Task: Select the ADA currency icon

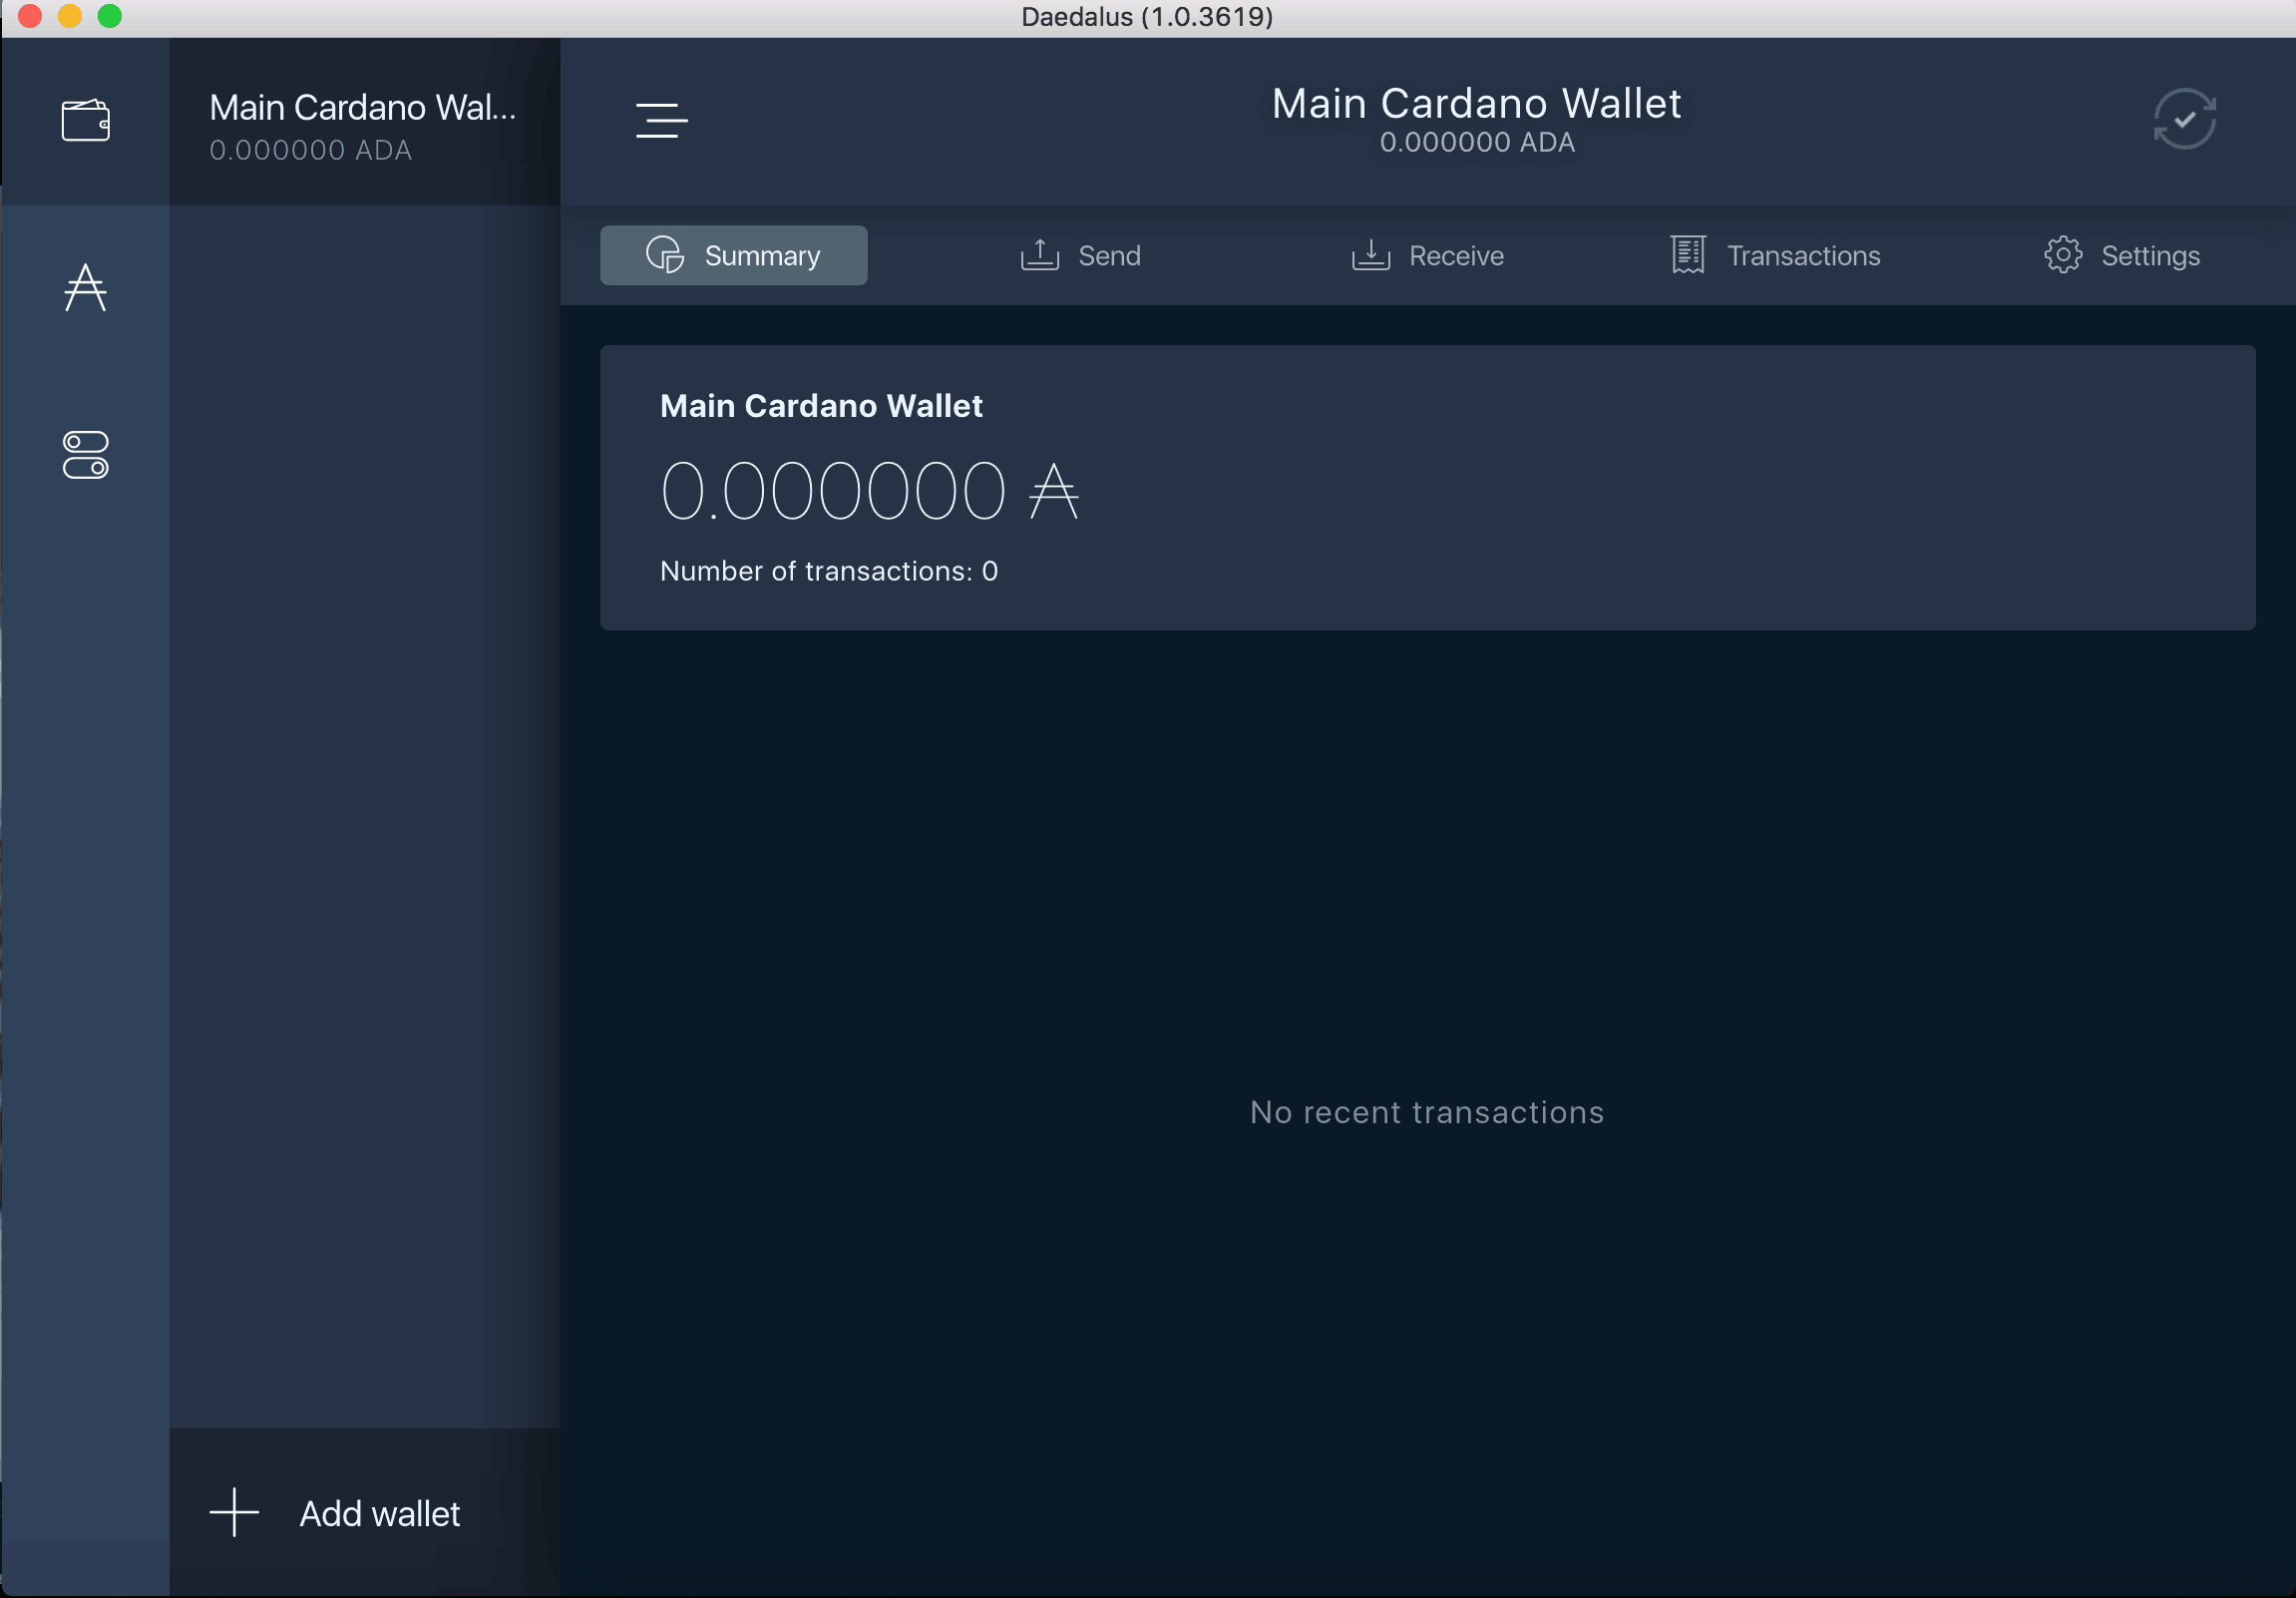Action: (x=86, y=286)
